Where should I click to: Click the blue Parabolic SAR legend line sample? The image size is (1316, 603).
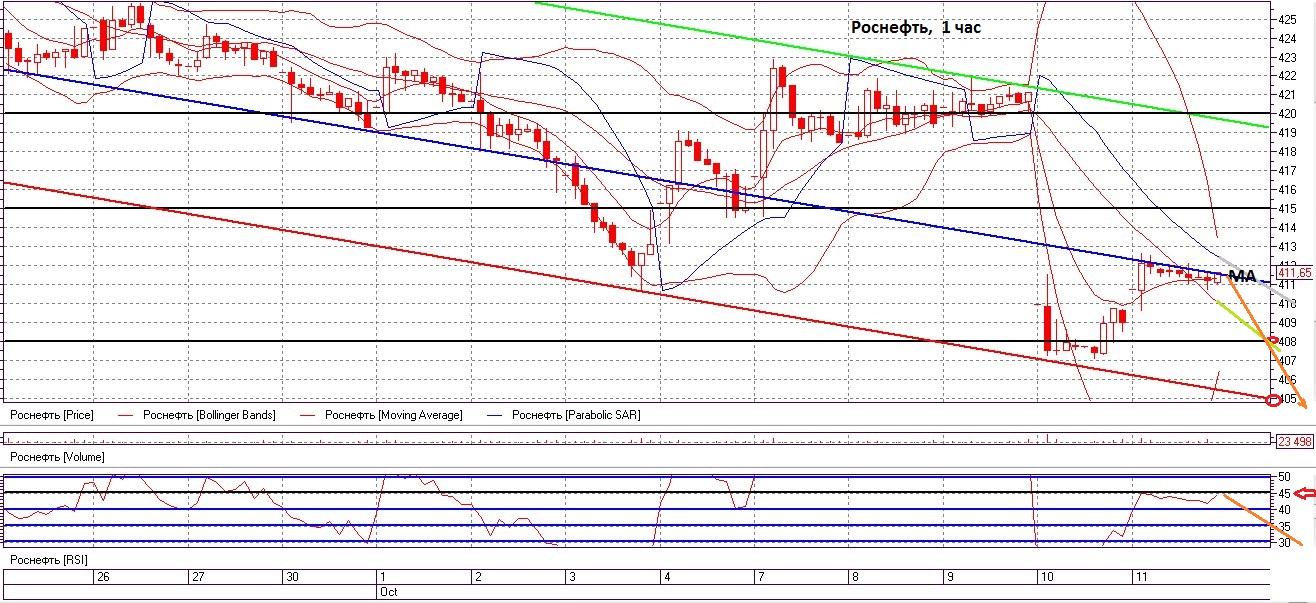(x=493, y=414)
